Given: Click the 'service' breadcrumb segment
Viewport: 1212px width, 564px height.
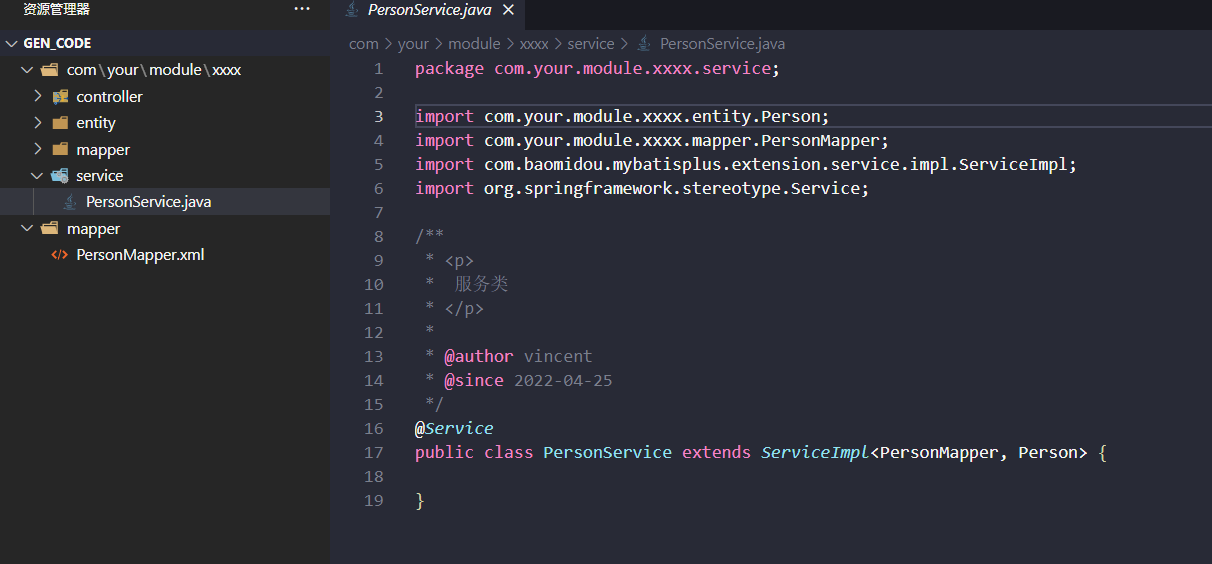Looking at the screenshot, I should click(590, 44).
